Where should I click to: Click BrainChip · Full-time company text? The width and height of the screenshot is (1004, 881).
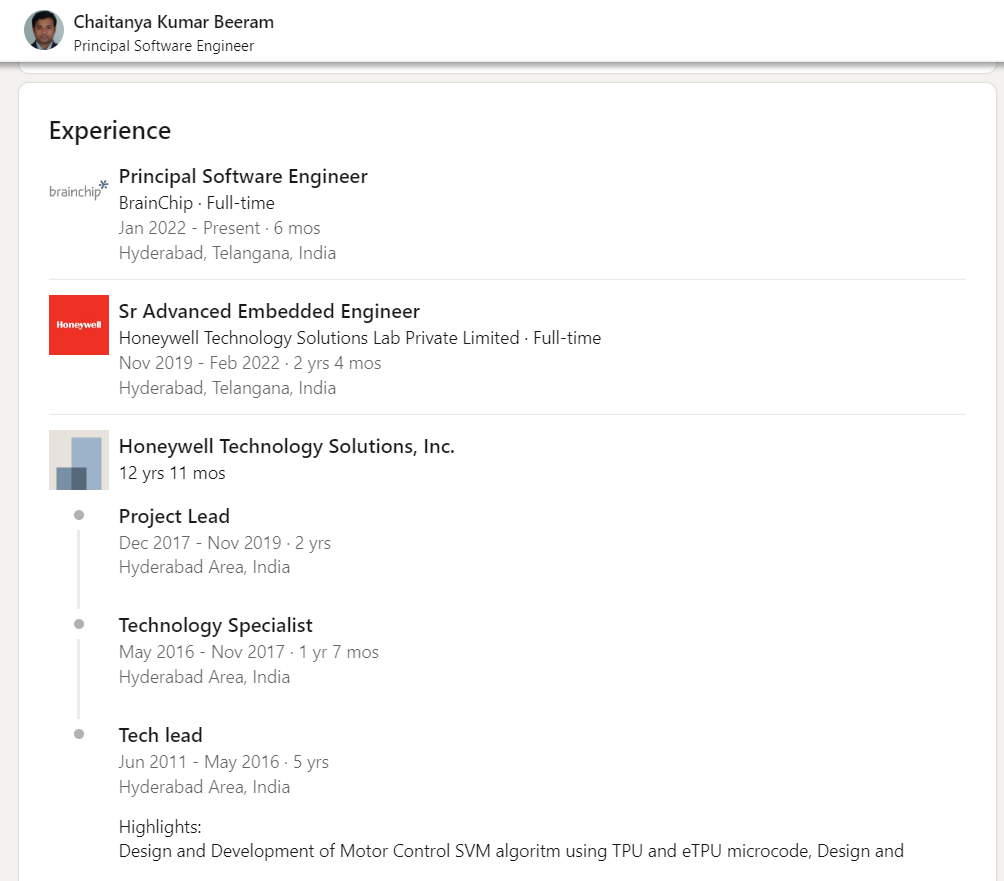[x=196, y=203]
